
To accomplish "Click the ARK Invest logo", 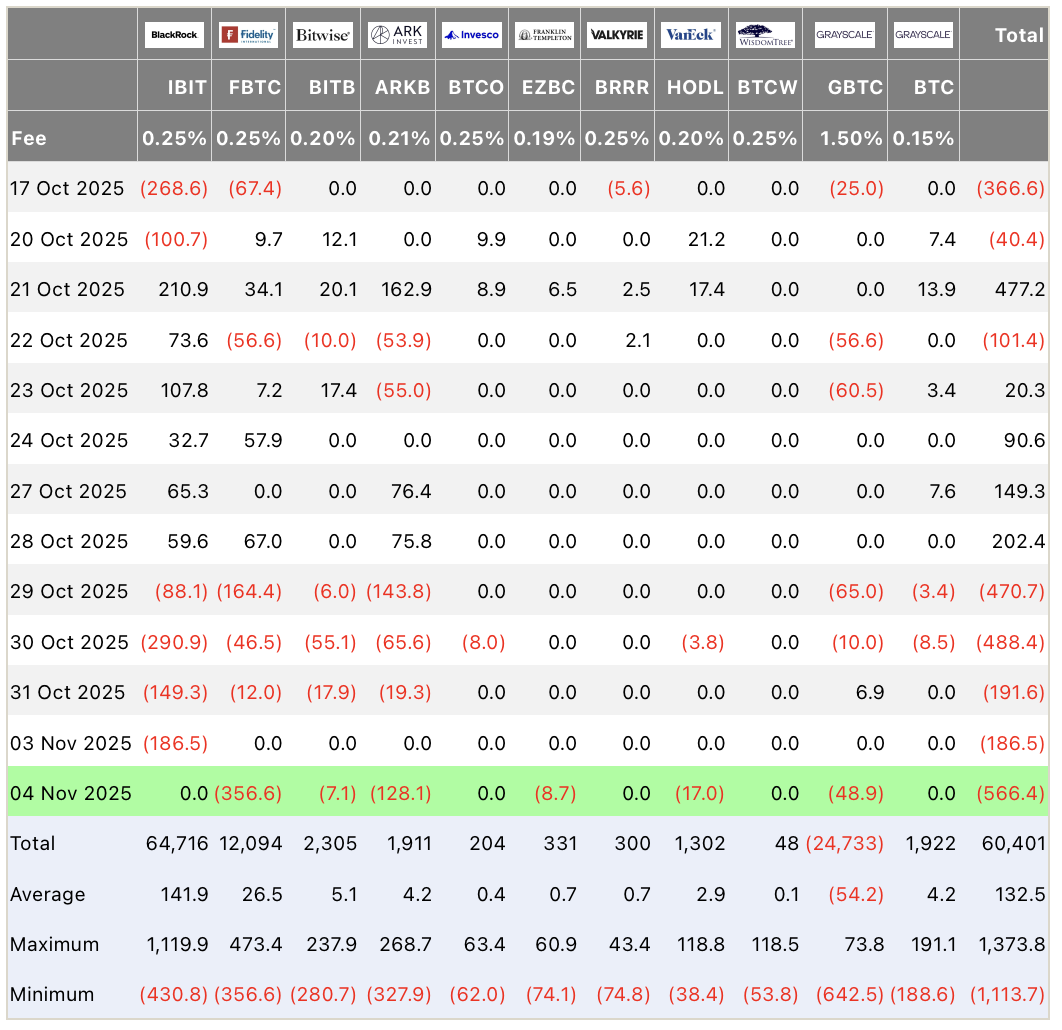I will [x=398, y=35].
